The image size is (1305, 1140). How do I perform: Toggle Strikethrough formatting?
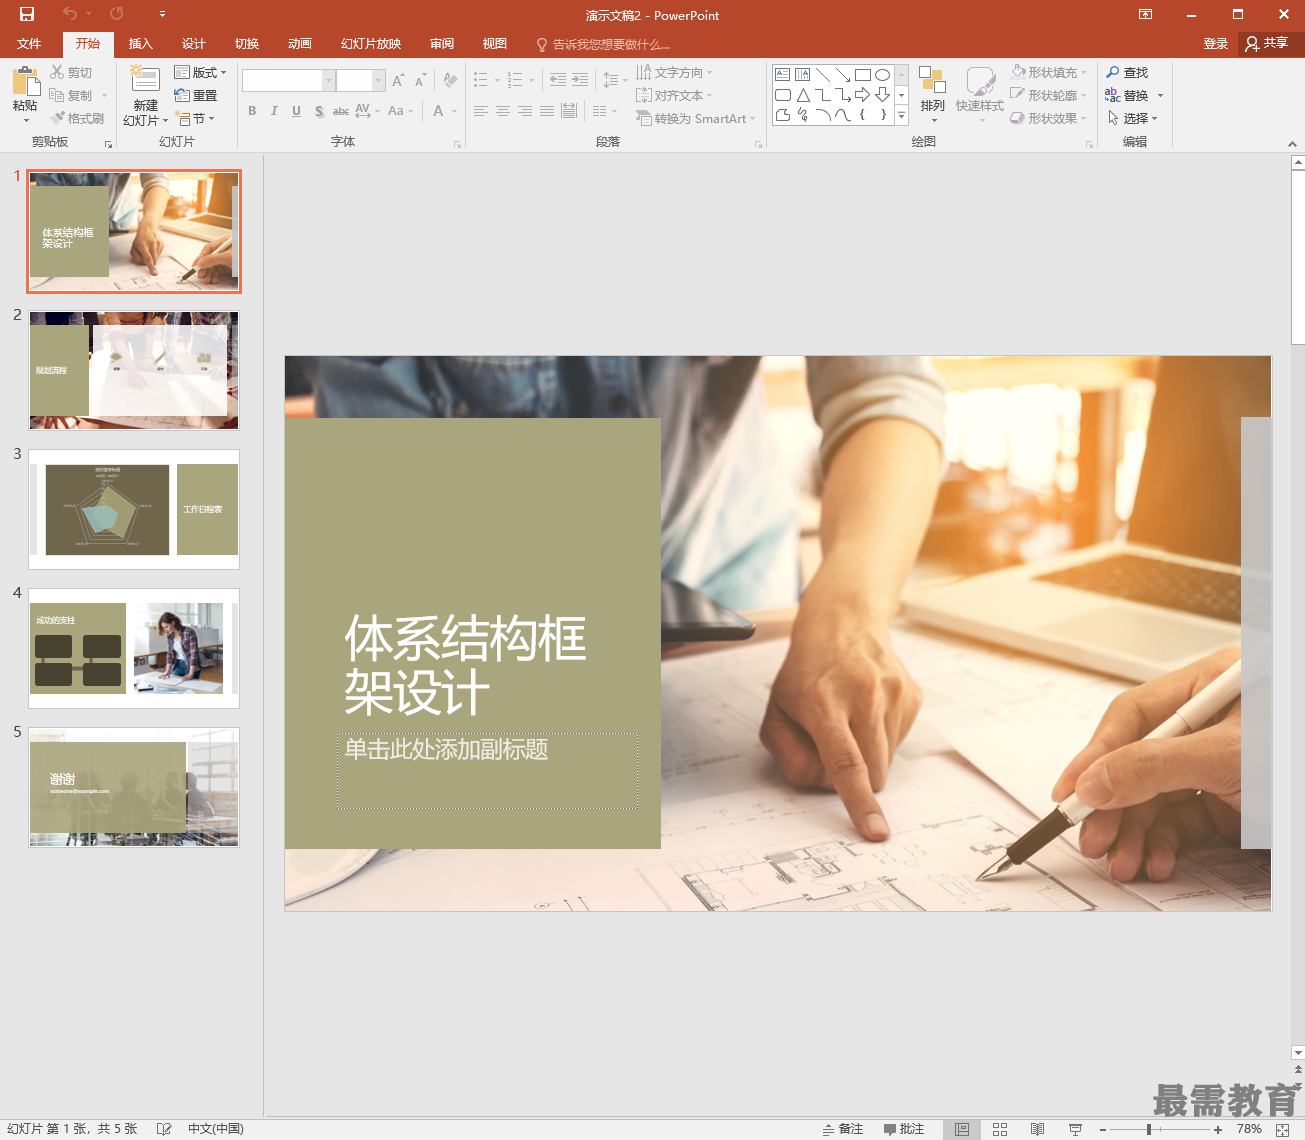point(341,111)
